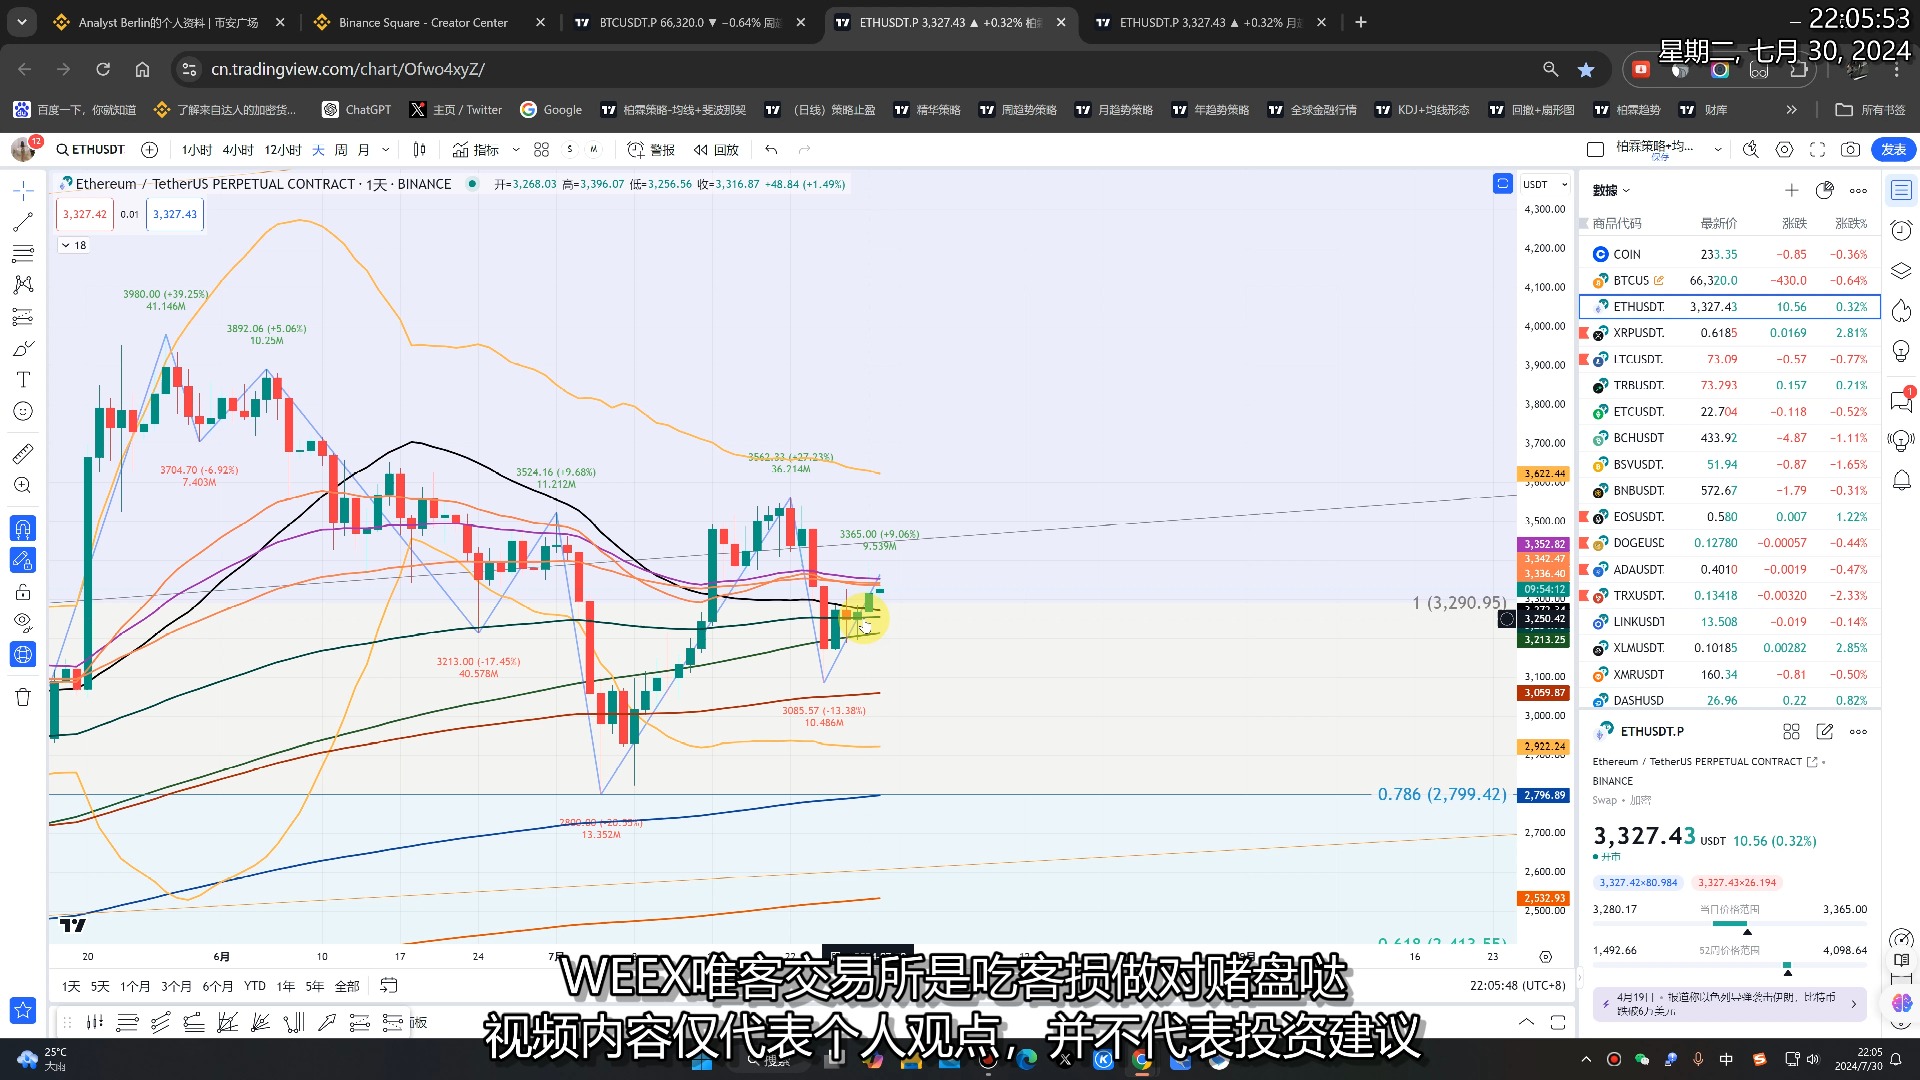Screen dimensions: 1920x1080
Task: Open the ideas lightbulb panel
Action: click(x=1902, y=352)
